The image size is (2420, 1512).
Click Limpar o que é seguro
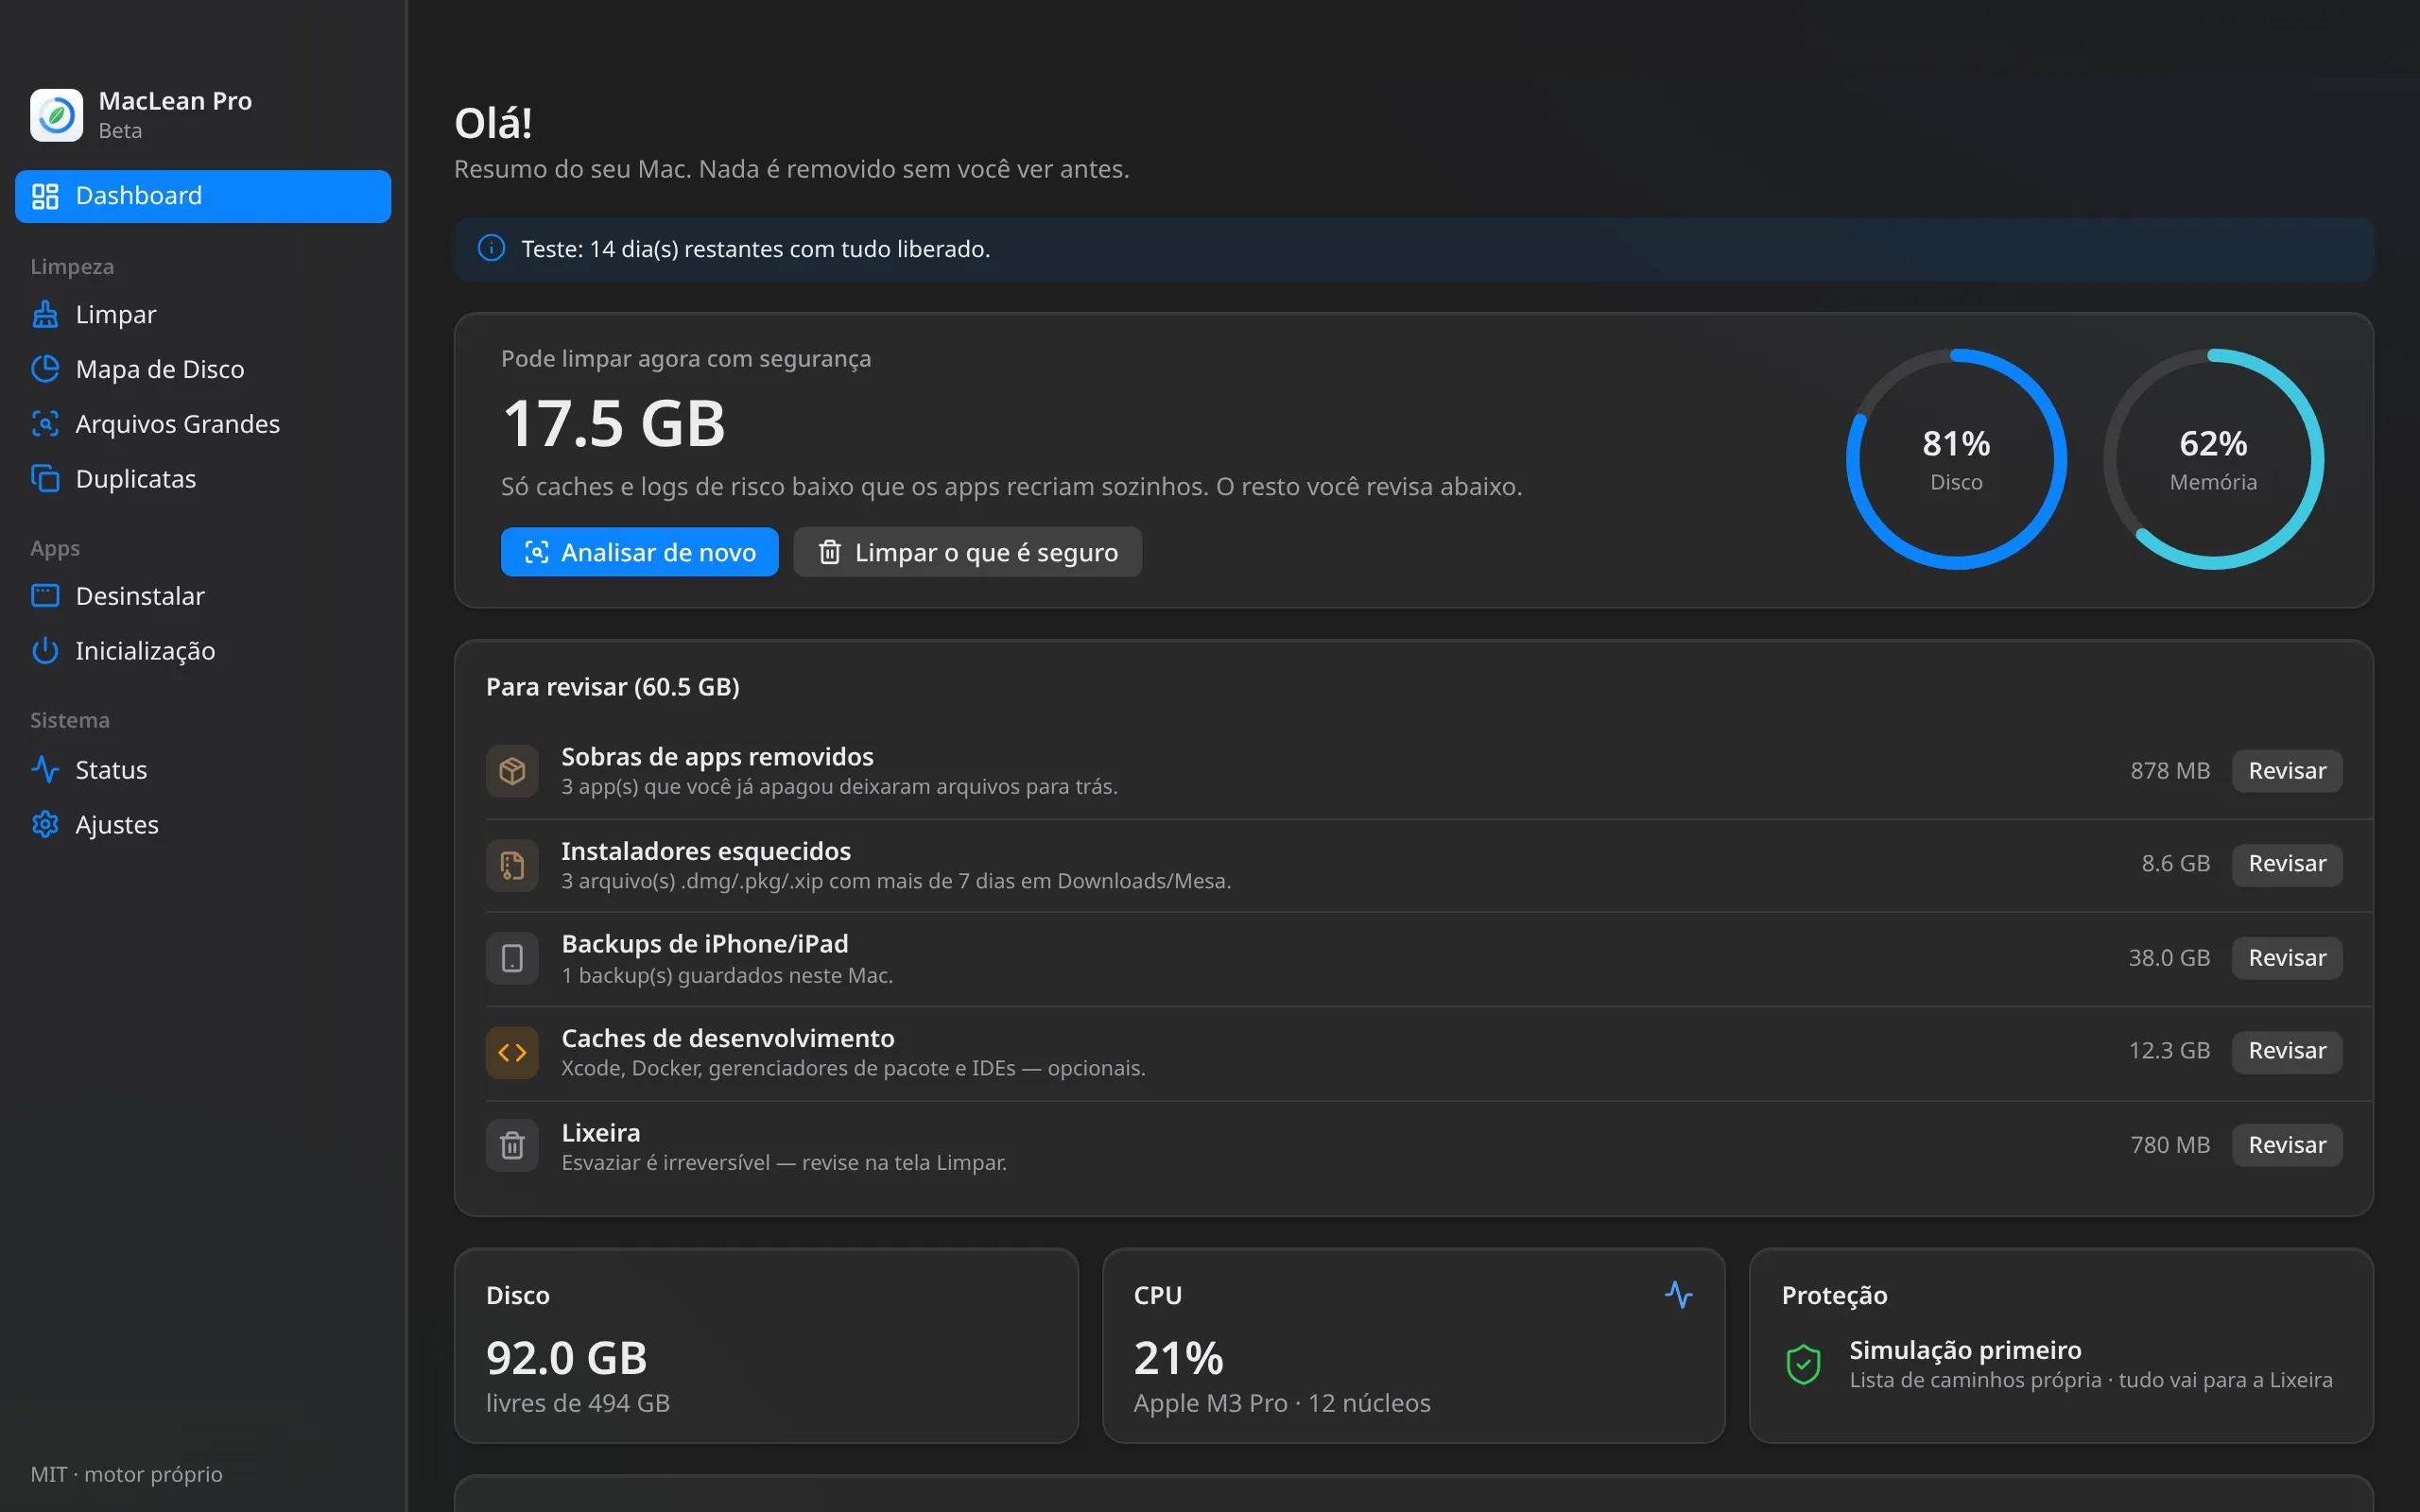(x=967, y=552)
